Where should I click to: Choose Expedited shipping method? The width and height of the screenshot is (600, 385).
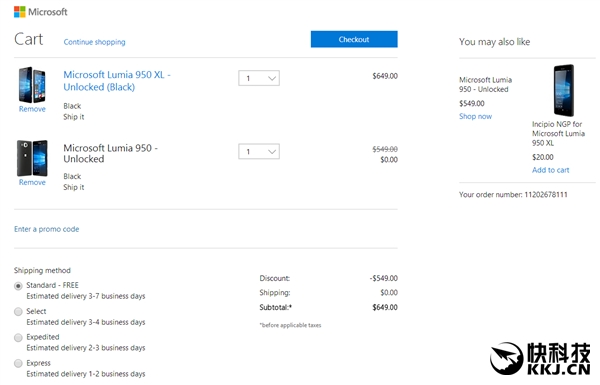[18, 338]
